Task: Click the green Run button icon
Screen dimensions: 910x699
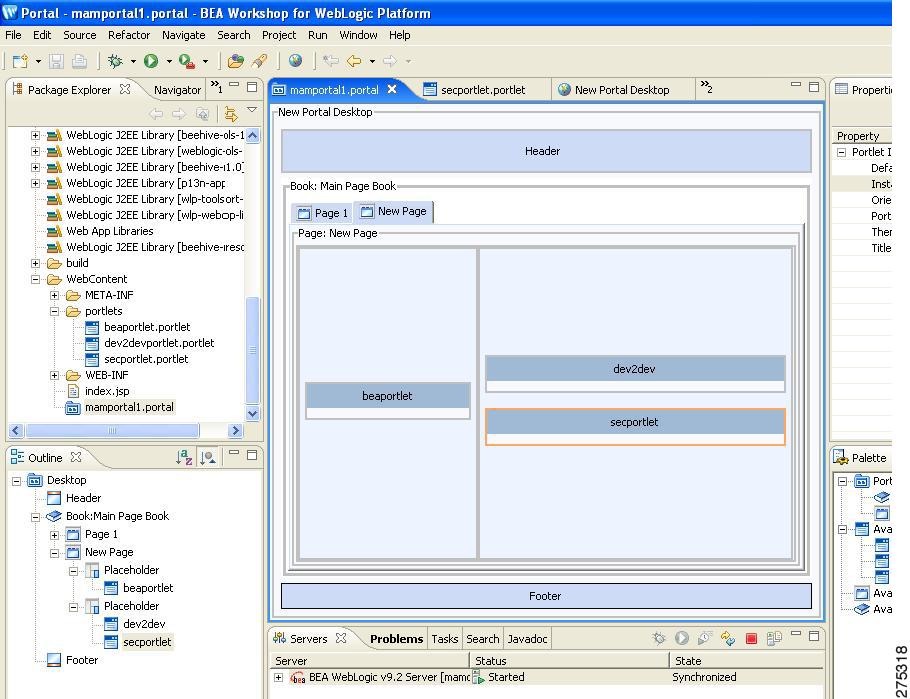Action: (x=151, y=61)
